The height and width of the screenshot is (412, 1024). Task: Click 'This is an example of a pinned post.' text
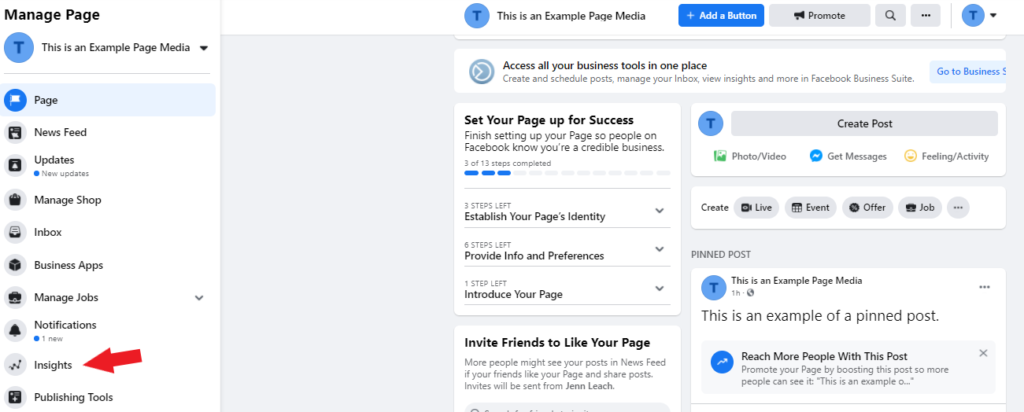[x=820, y=316]
